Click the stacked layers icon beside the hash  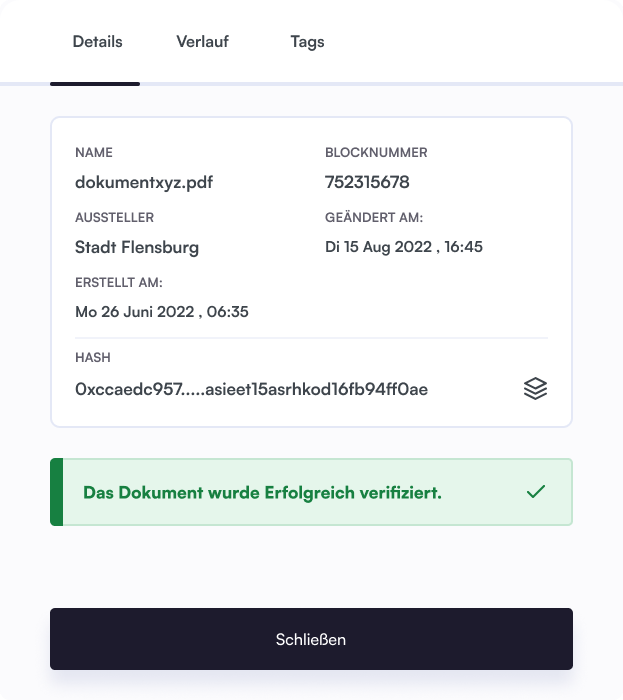coord(535,389)
